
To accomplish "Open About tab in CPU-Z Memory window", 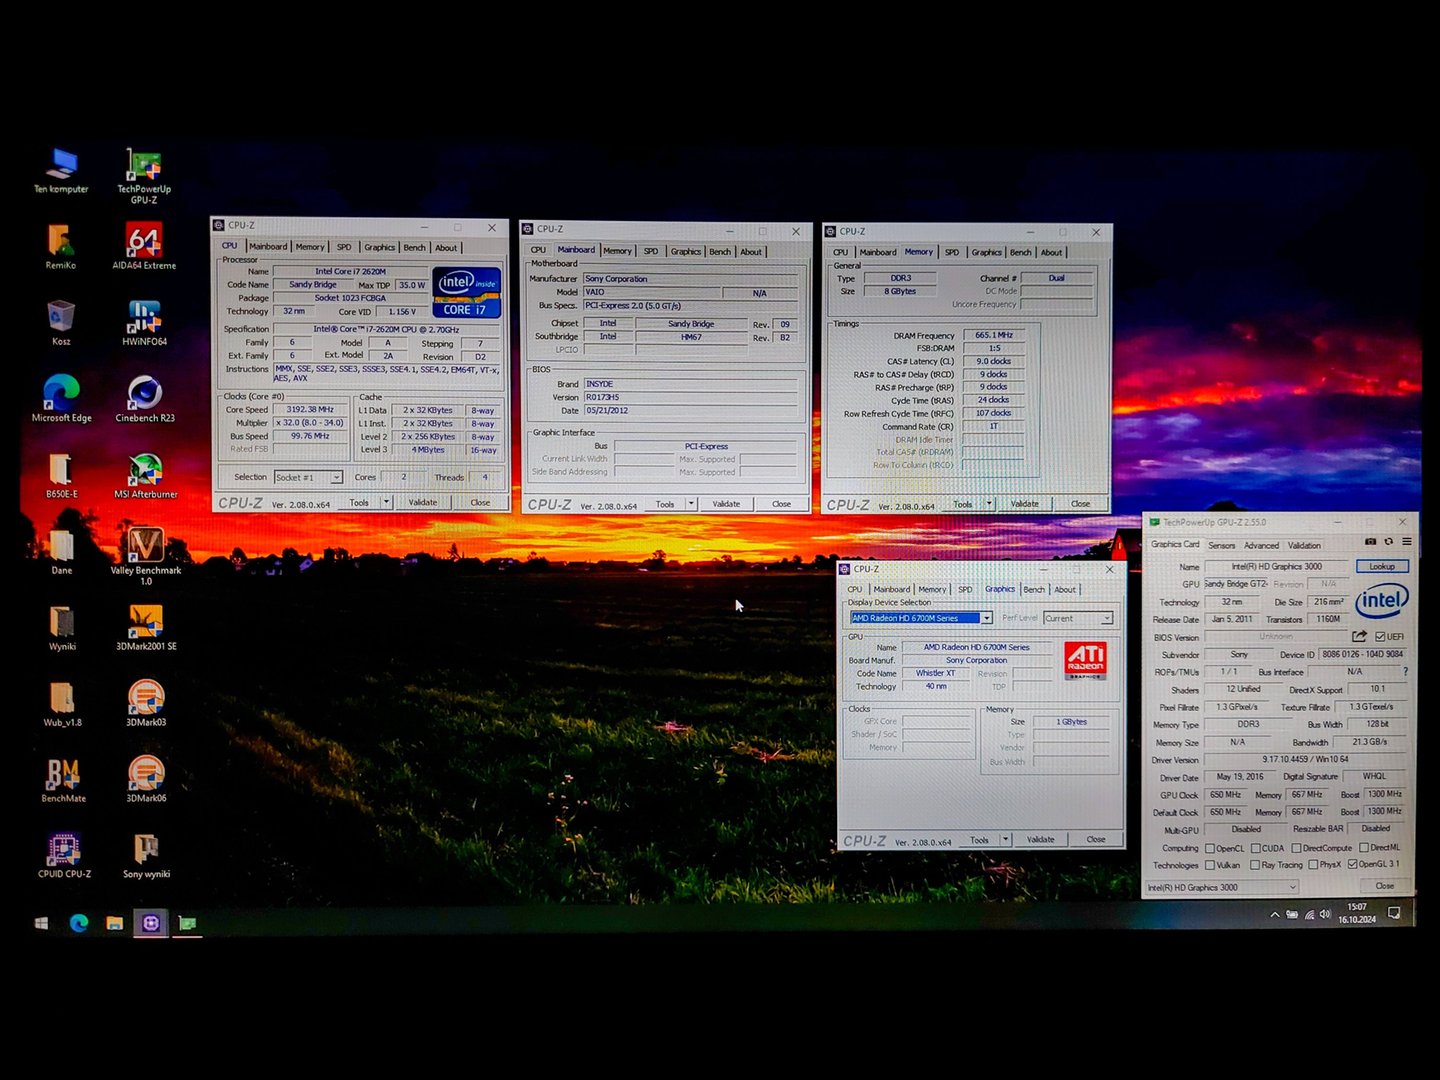I will pos(1051,252).
